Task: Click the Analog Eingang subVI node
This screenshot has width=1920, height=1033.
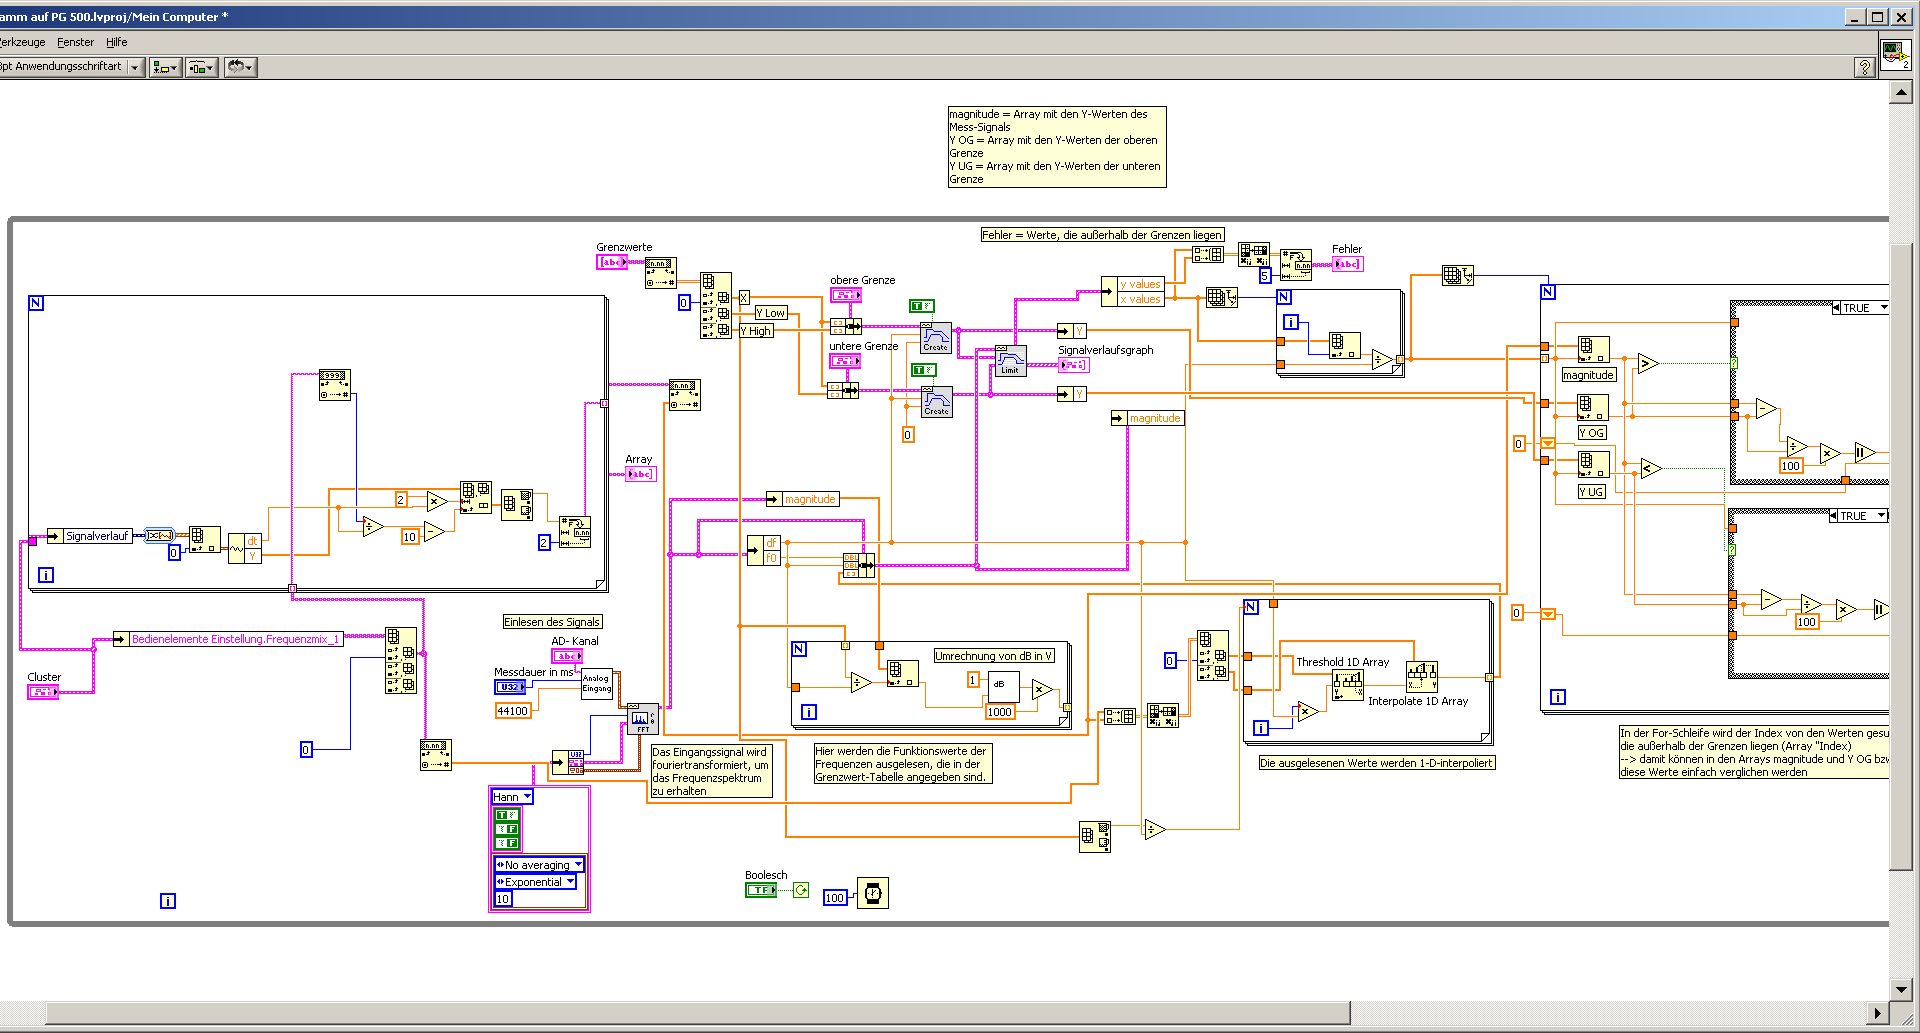Action: point(596,684)
